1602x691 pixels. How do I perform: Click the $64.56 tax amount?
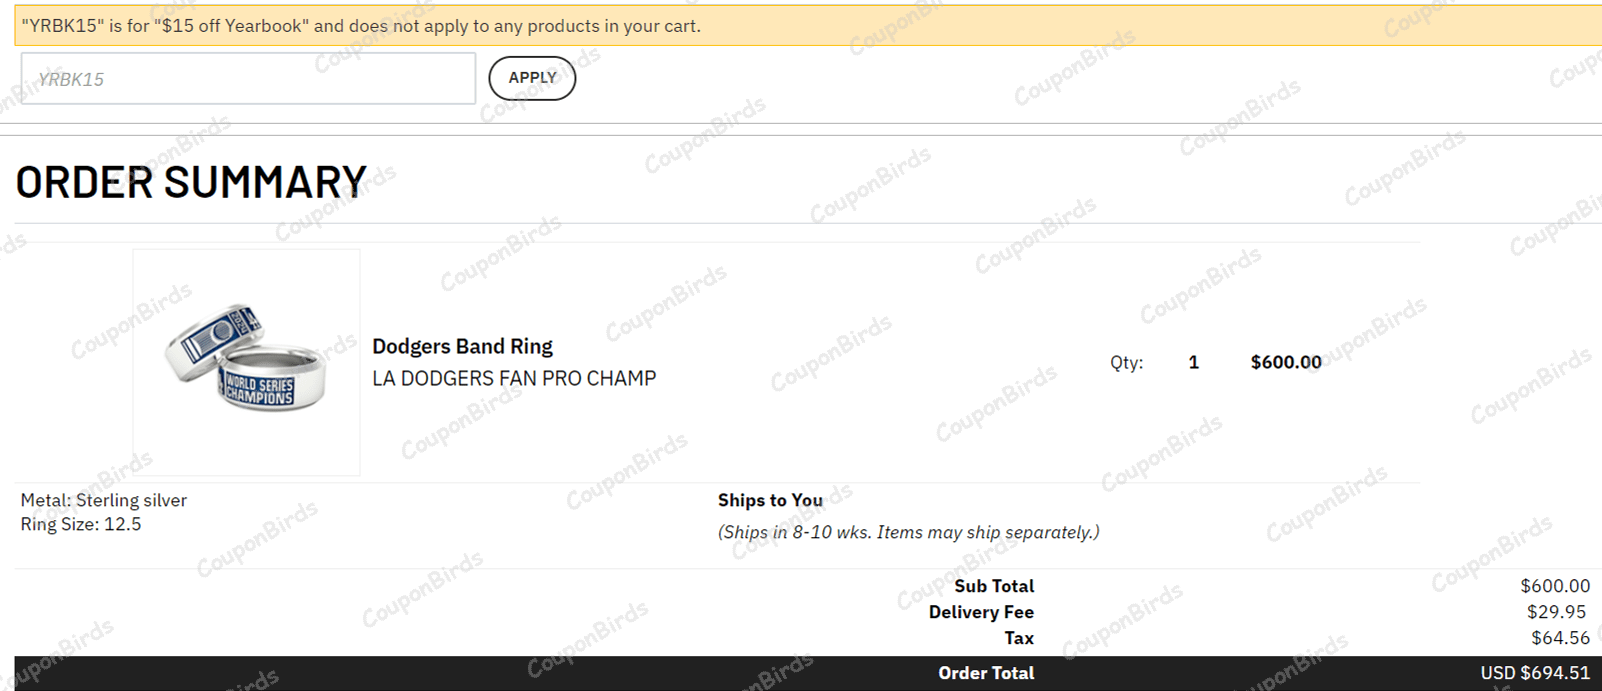[1559, 638]
